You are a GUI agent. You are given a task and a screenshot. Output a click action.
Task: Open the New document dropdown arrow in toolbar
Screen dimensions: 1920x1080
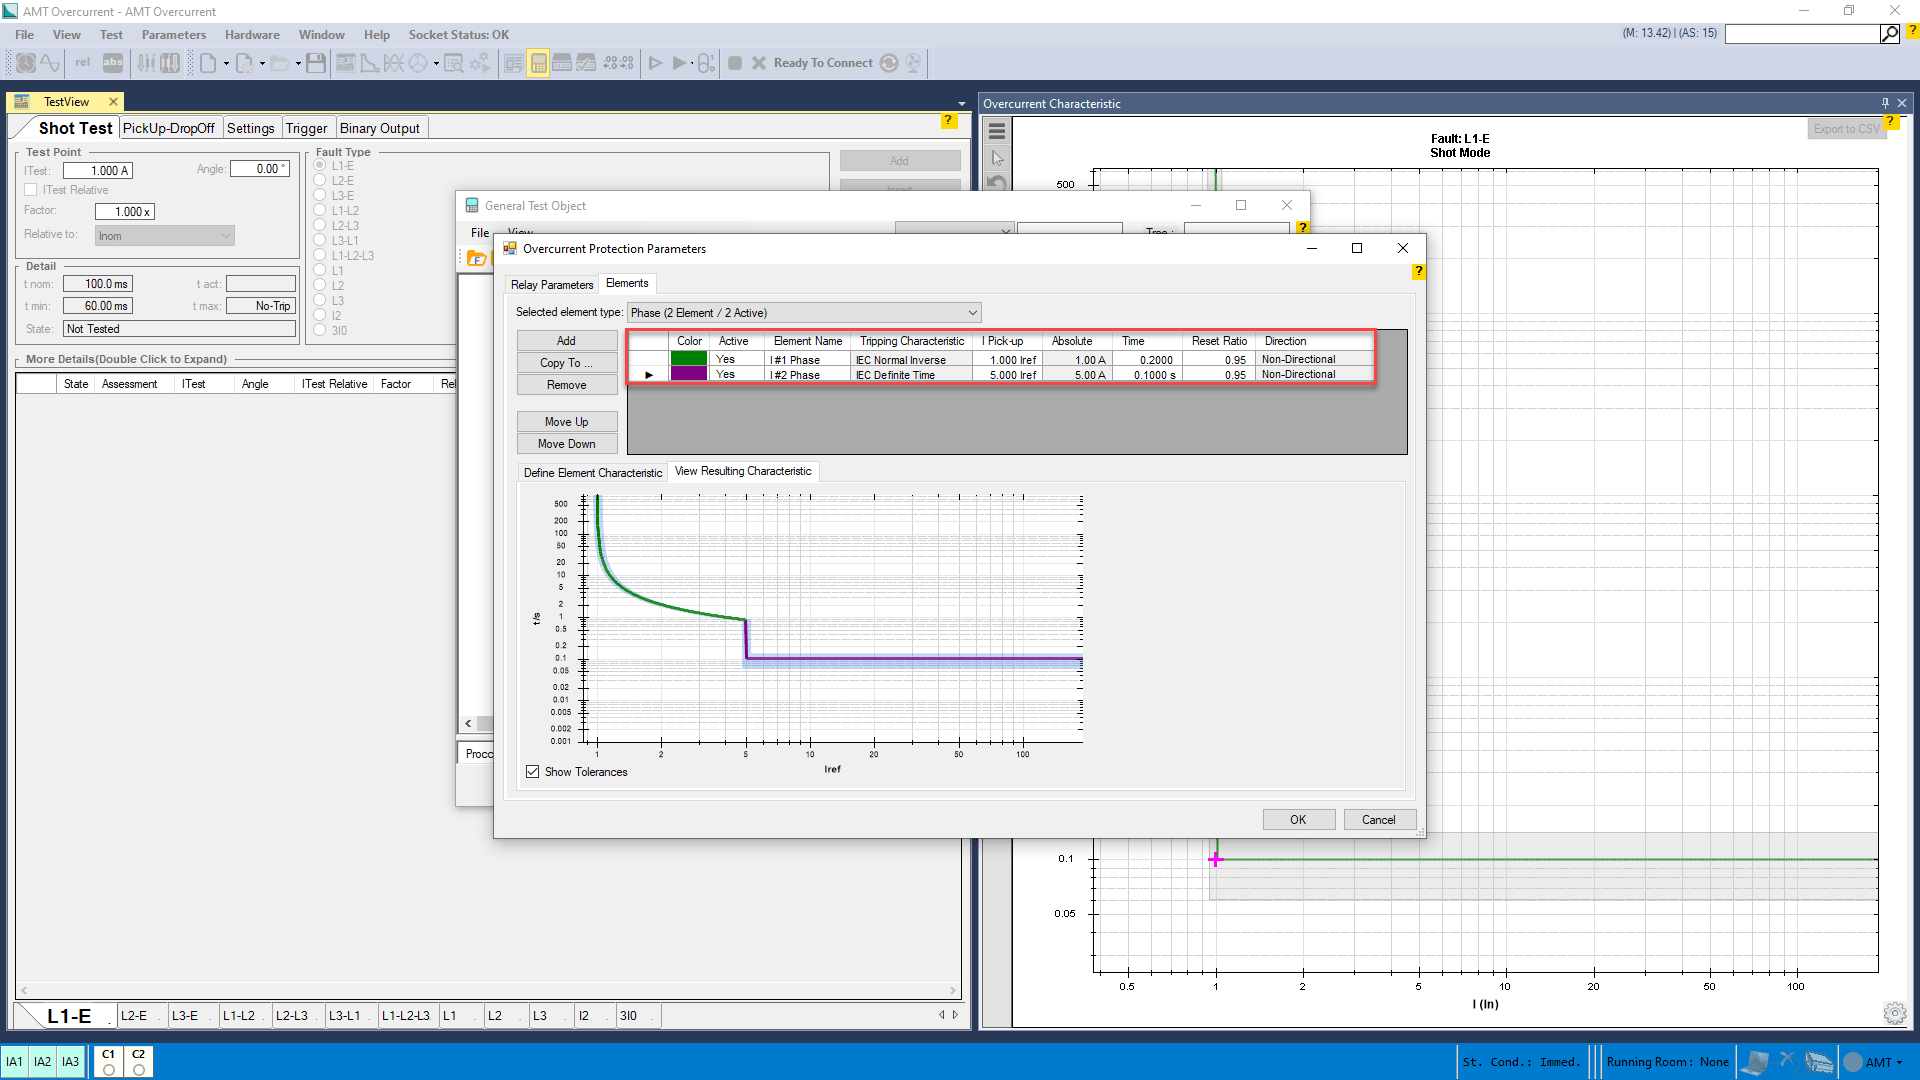coord(226,64)
